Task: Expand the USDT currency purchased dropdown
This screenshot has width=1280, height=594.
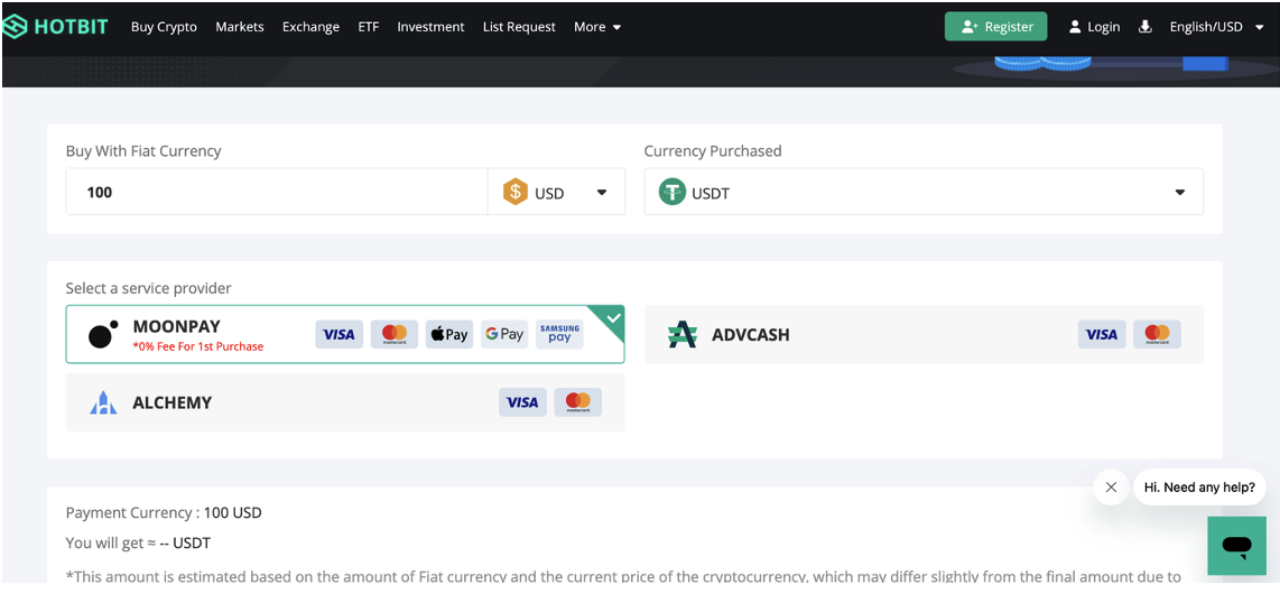Action: tap(1179, 193)
